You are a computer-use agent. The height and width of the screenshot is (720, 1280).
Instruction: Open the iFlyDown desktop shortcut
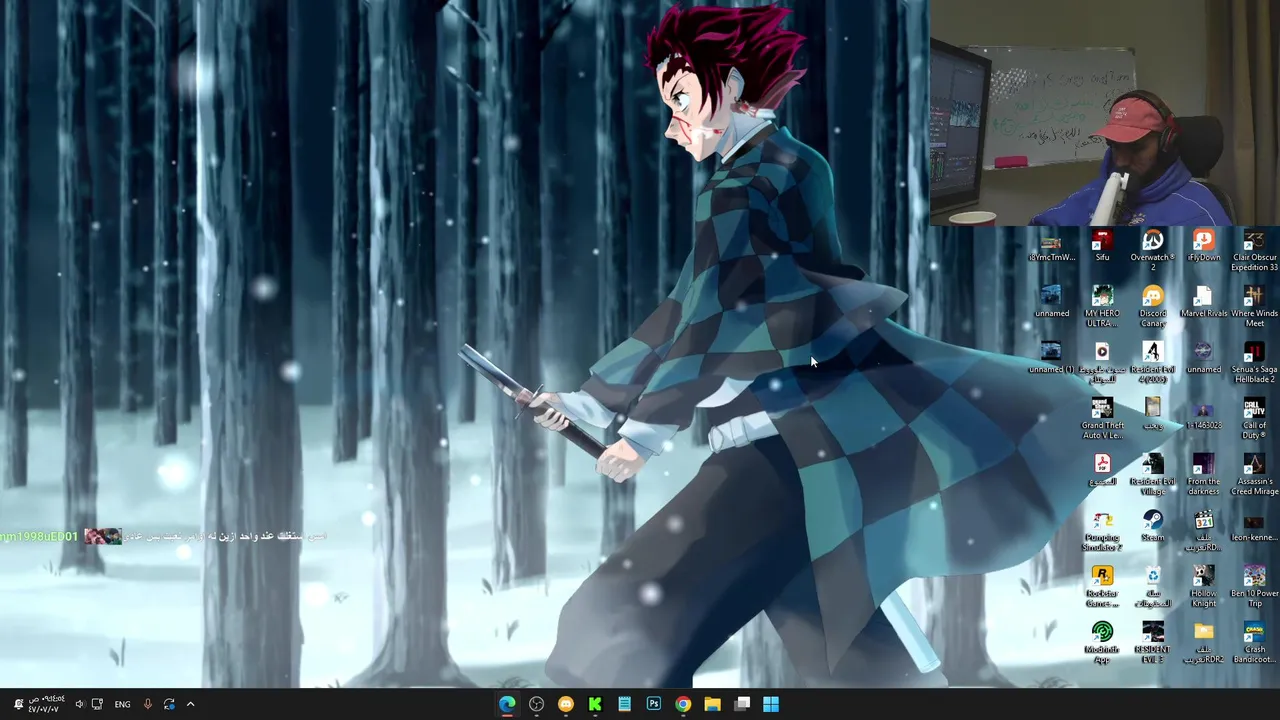pos(1203,247)
